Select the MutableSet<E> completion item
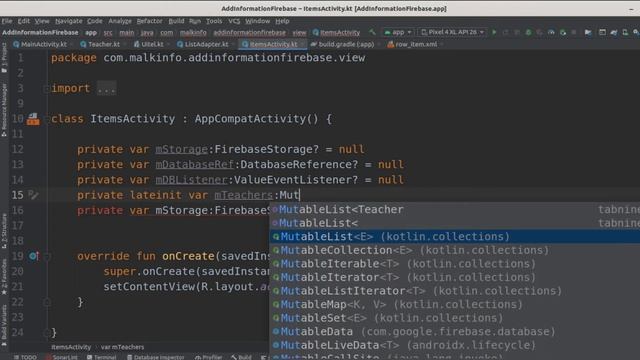The width and height of the screenshot is (640, 360). 455,318
